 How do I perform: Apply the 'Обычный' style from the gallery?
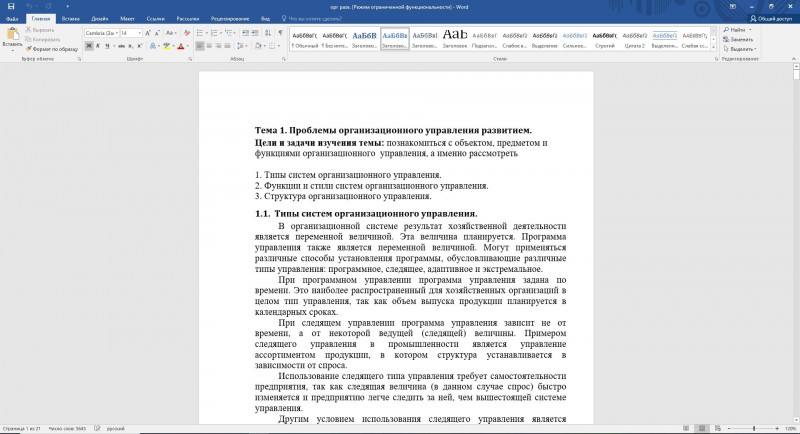[305, 38]
